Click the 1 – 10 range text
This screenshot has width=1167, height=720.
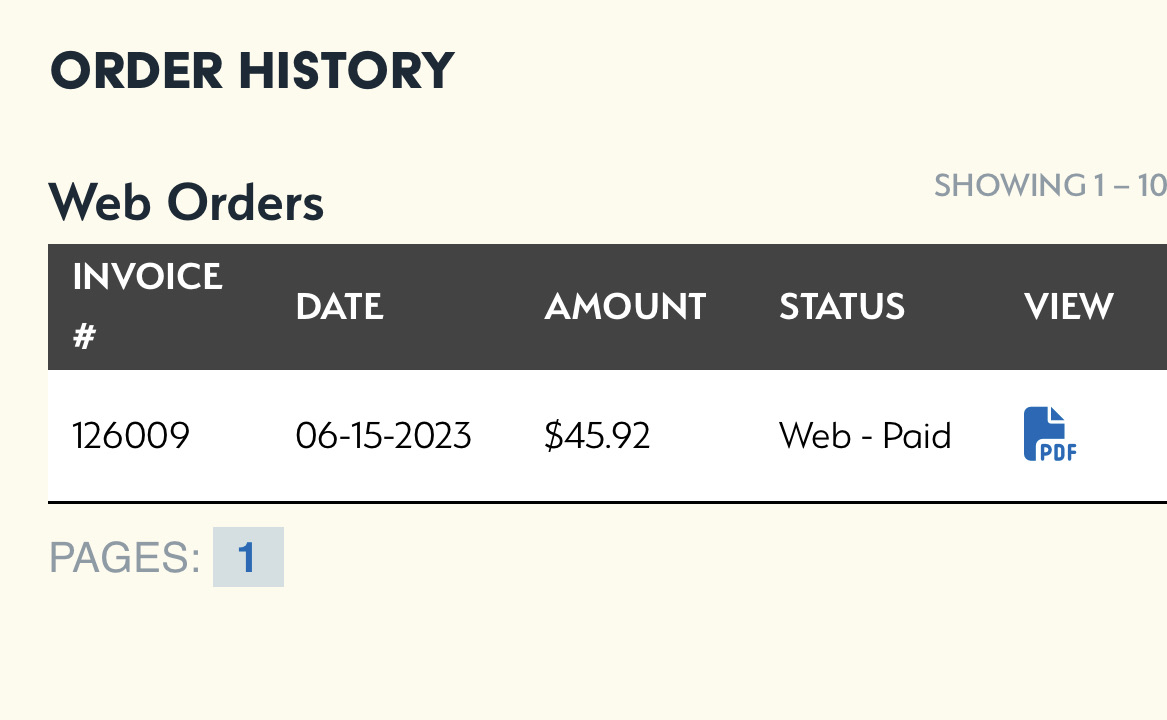pos(1129,186)
